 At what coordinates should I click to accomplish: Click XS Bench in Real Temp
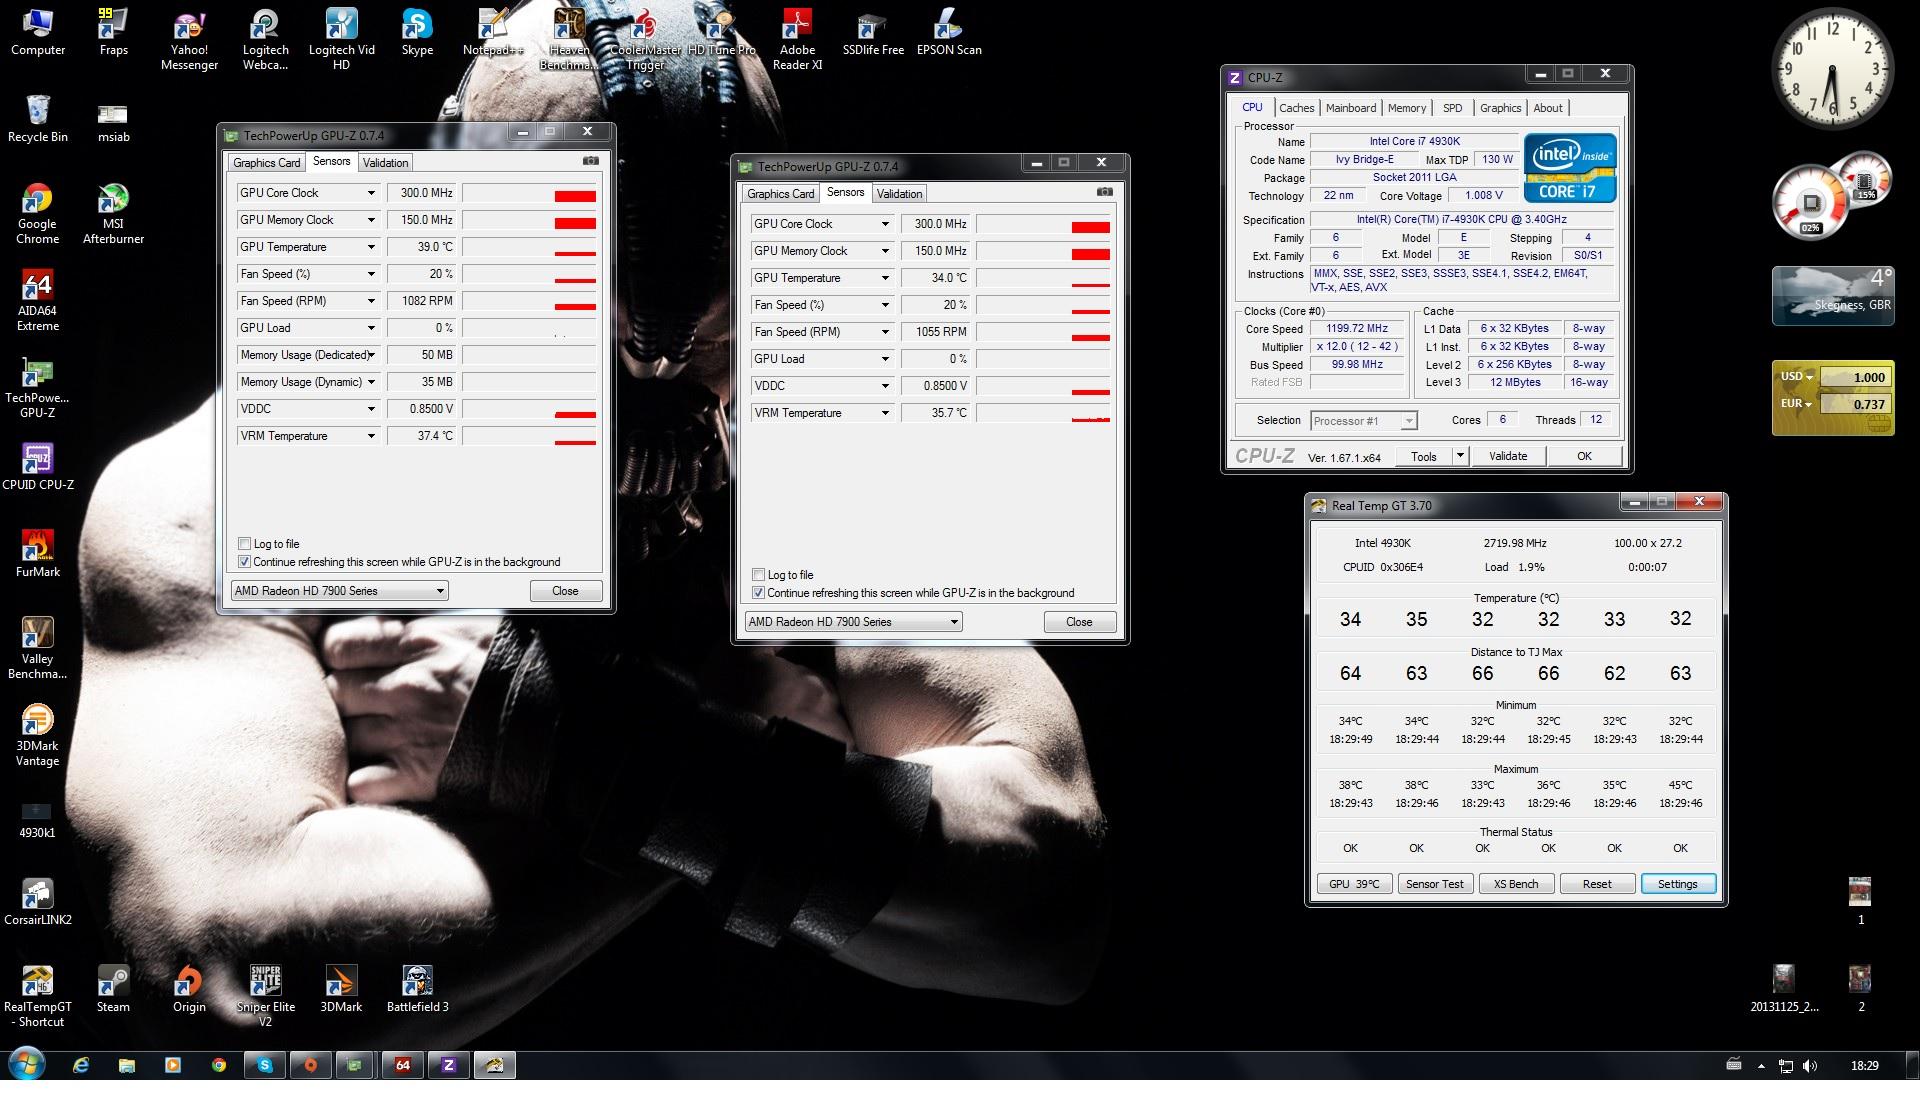pyautogui.click(x=1516, y=884)
